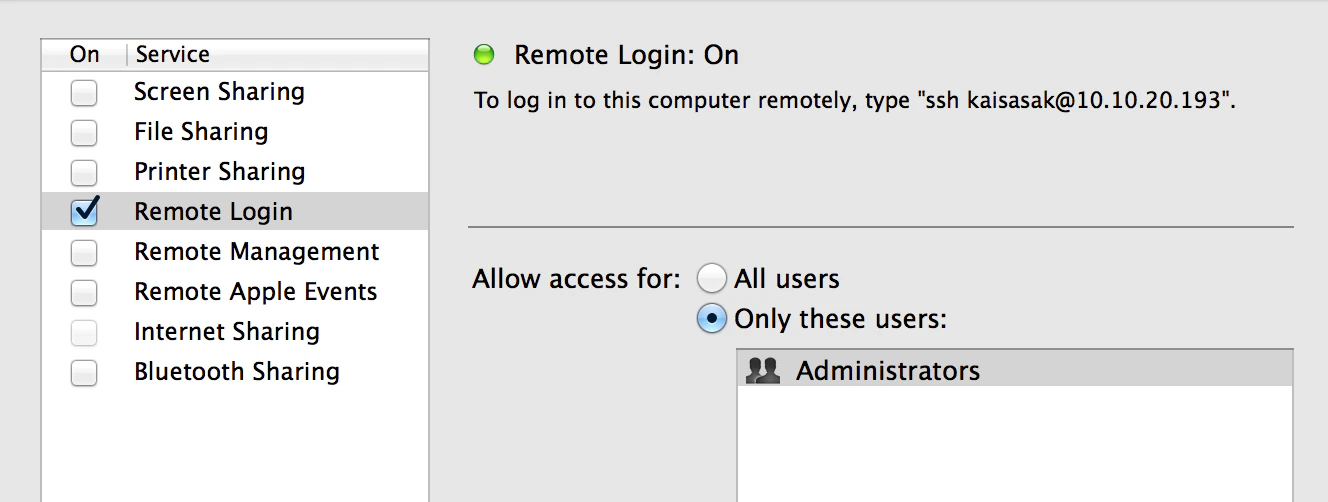Viewport: 1328px width, 502px height.
Task: Enable the Screen Sharing checkbox
Action: pos(84,93)
